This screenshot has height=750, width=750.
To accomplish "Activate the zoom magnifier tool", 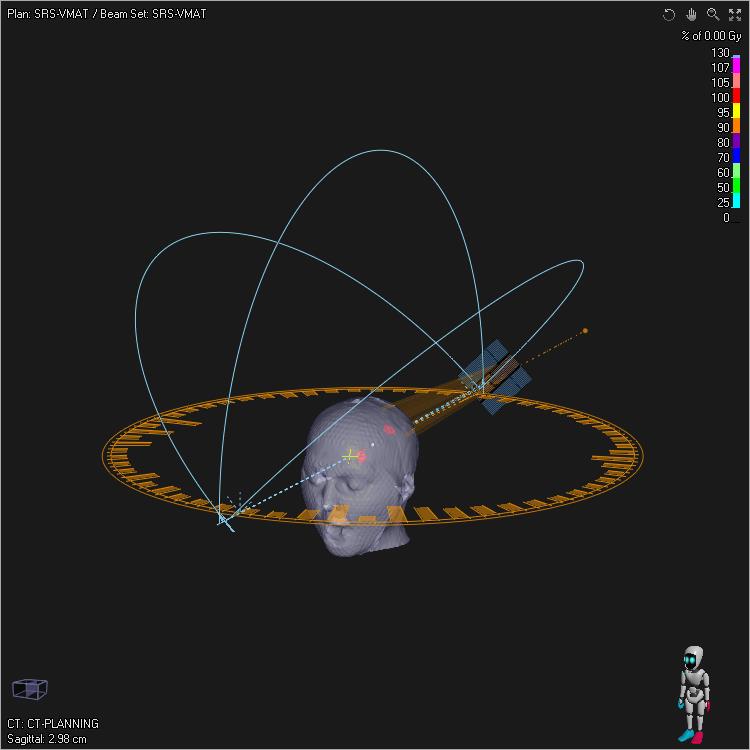I will pos(713,14).
